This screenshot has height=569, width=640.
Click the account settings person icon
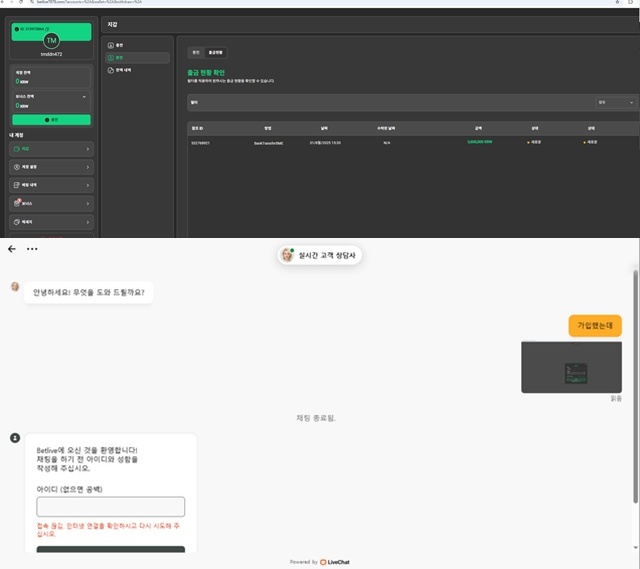(15, 166)
